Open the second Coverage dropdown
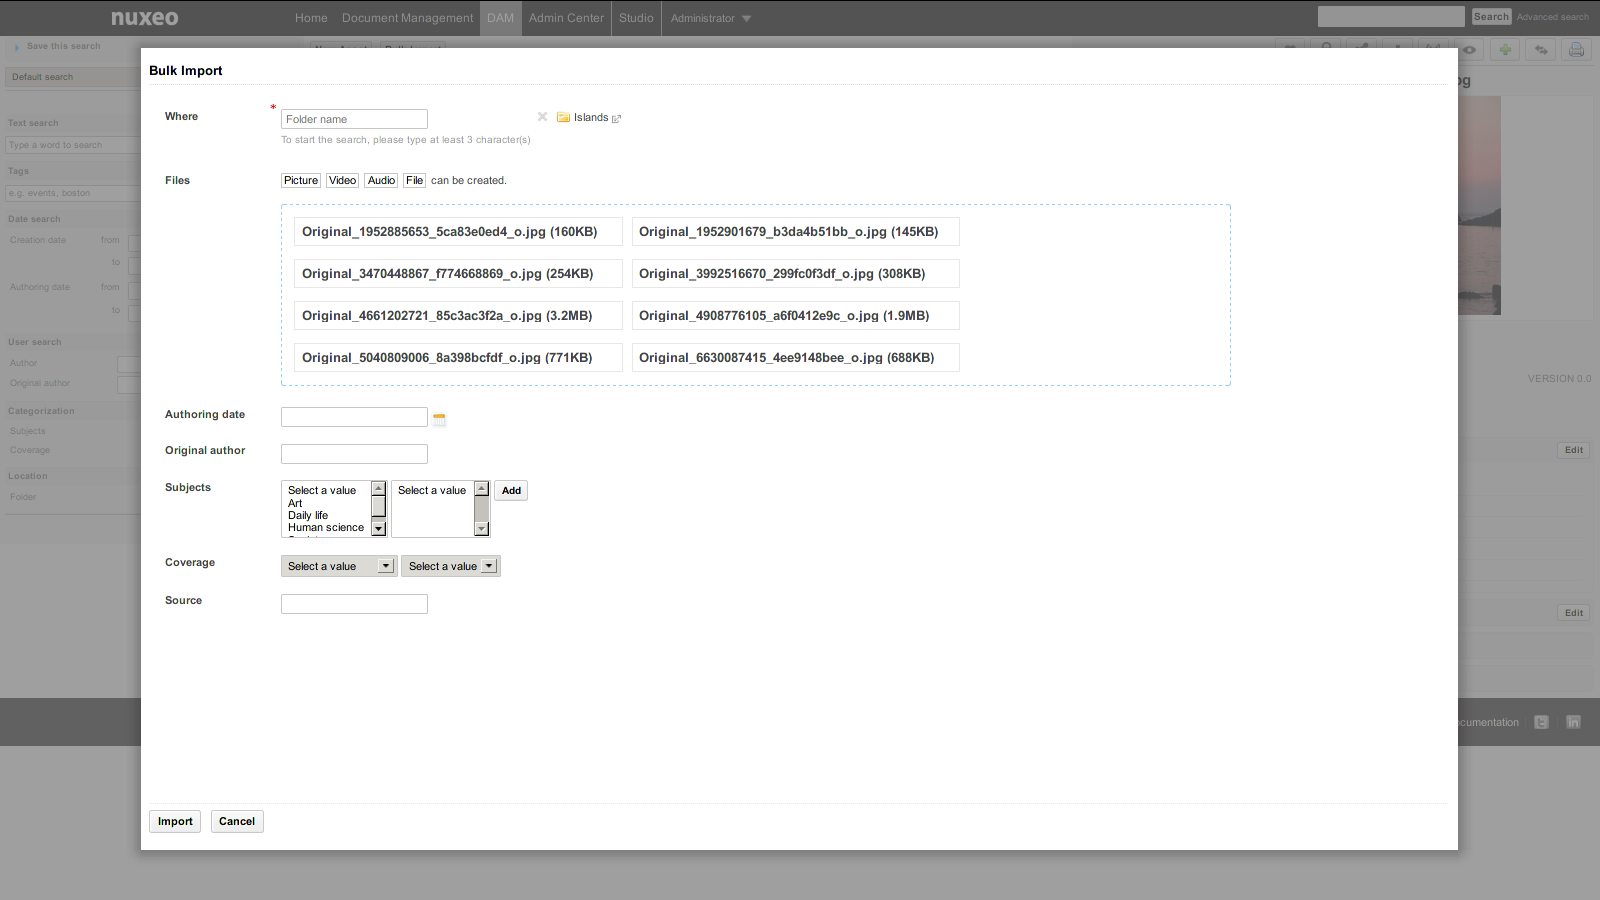 pyautogui.click(x=451, y=566)
